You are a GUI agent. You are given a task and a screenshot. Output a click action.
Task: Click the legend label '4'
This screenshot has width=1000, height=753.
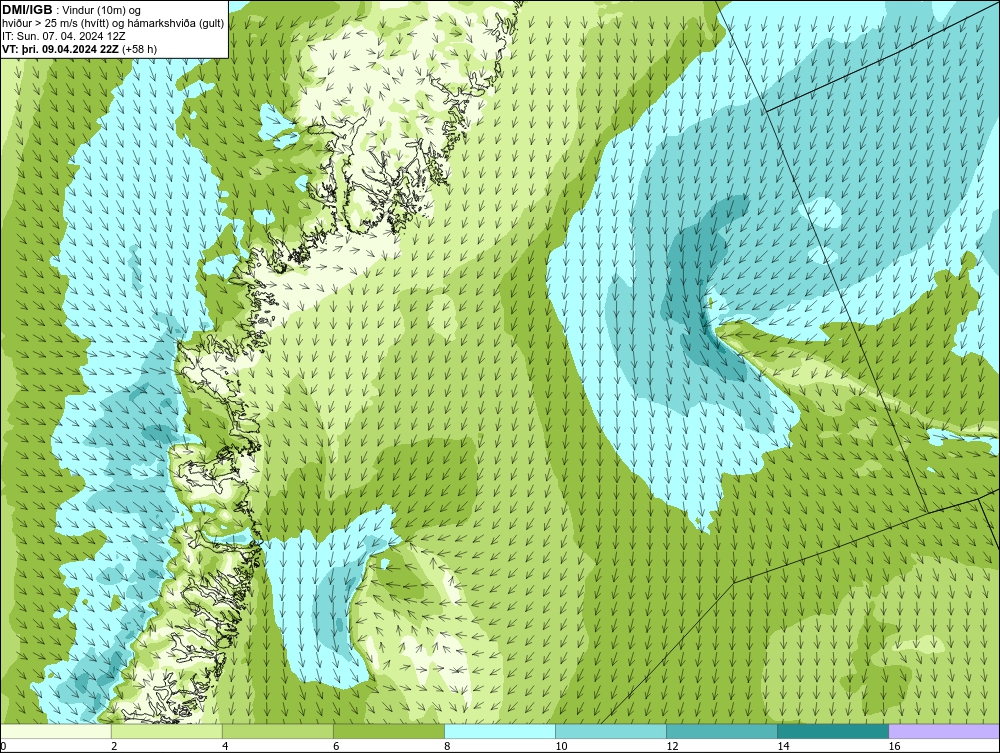click(x=225, y=746)
